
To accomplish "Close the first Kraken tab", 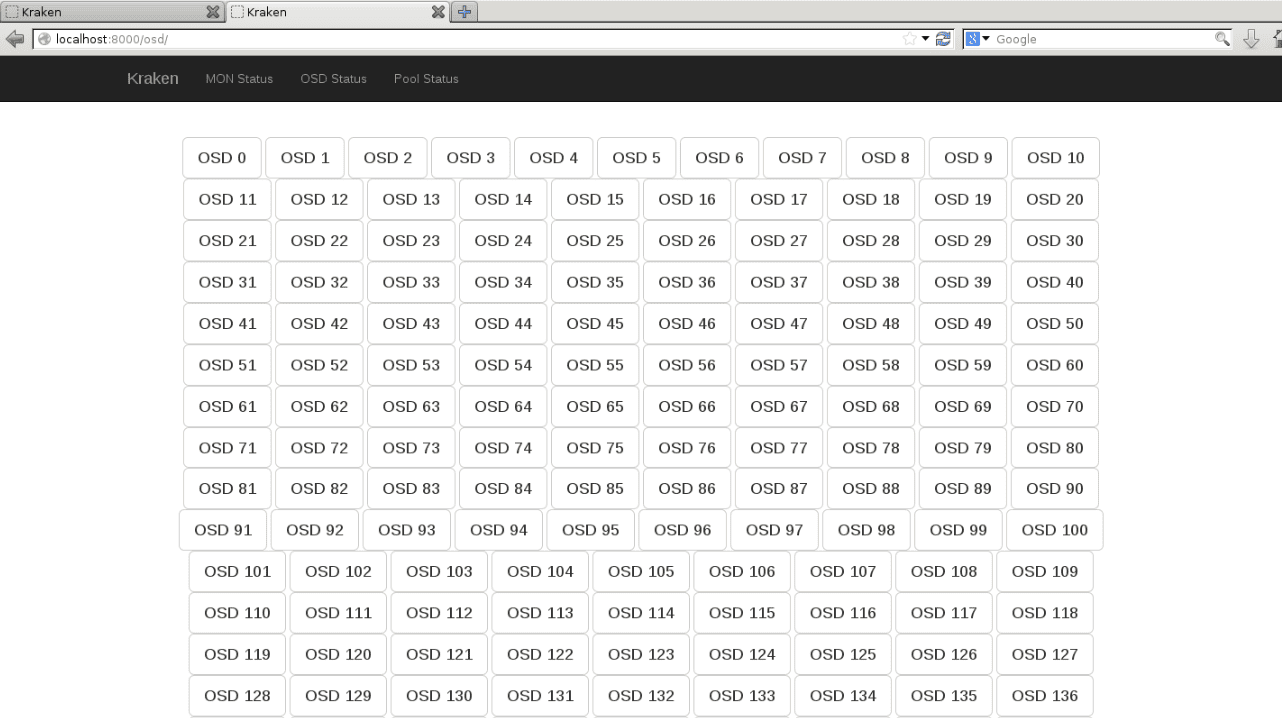I will point(212,12).
